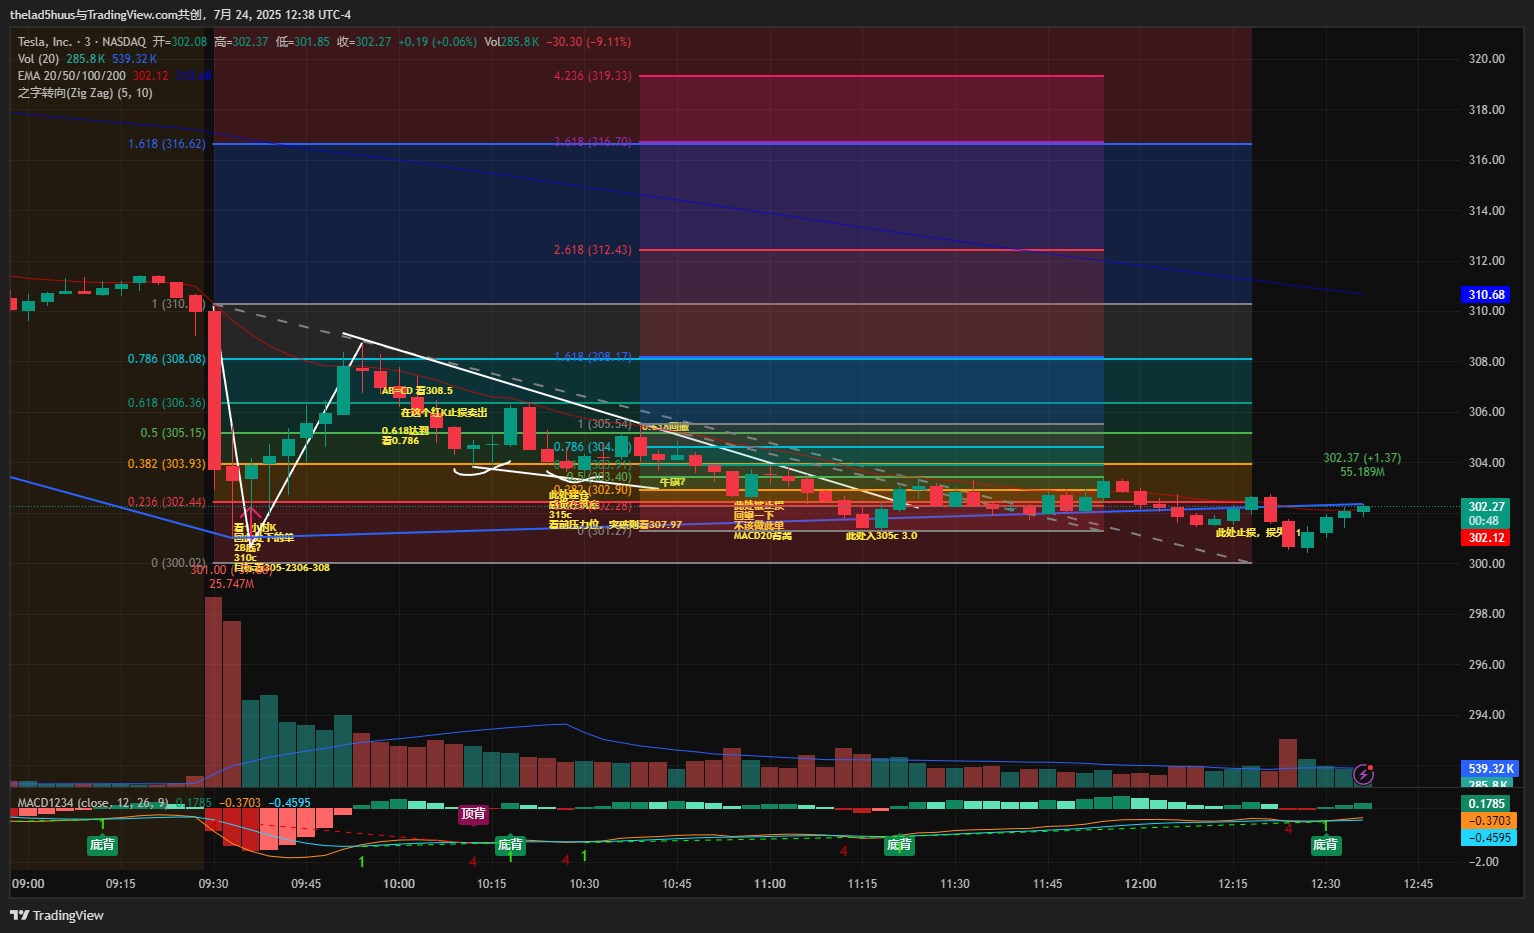Select the 'AB=CD 看308.5' chart annotation
This screenshot has width=1534, height=933.
pos(417,391)
